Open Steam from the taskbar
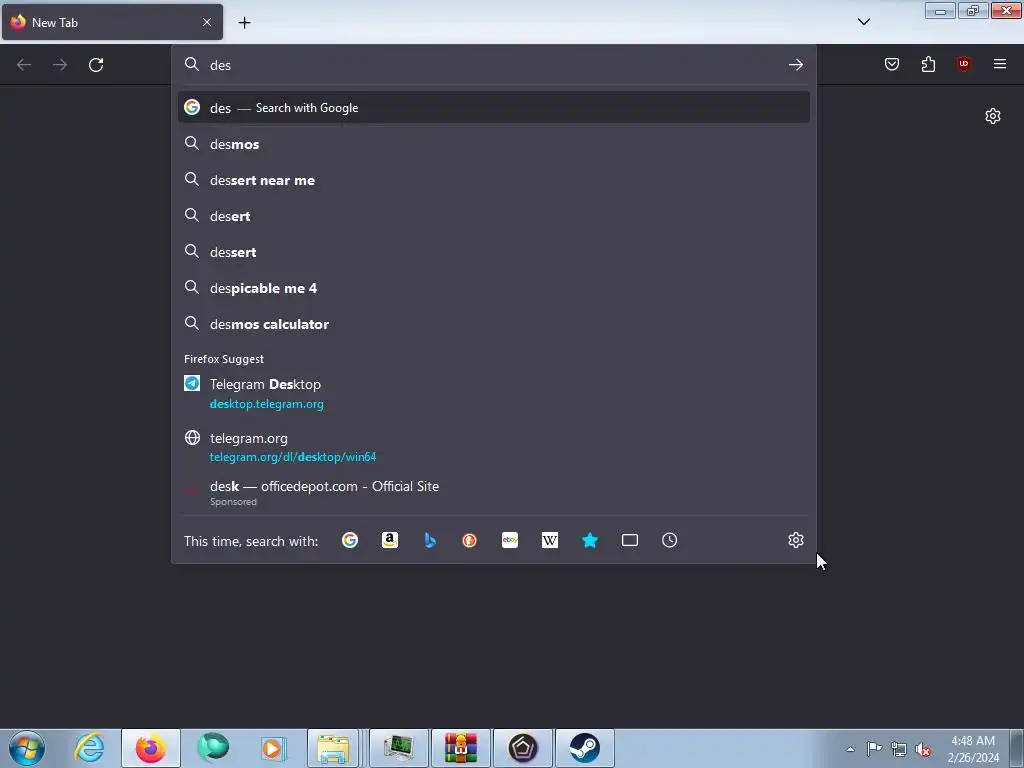Screen dimensions: 1024x768 coord(584,748)
